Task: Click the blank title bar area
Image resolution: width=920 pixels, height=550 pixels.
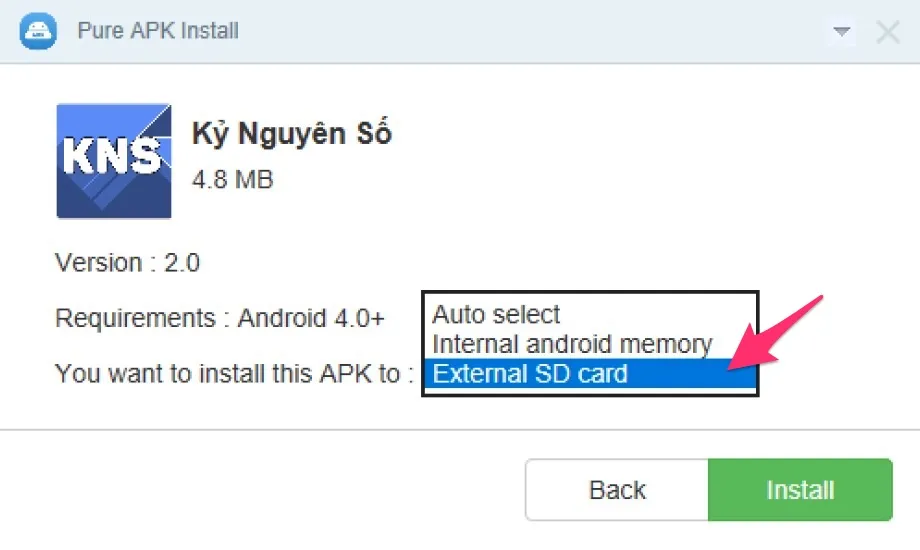Action: (528, 31)
